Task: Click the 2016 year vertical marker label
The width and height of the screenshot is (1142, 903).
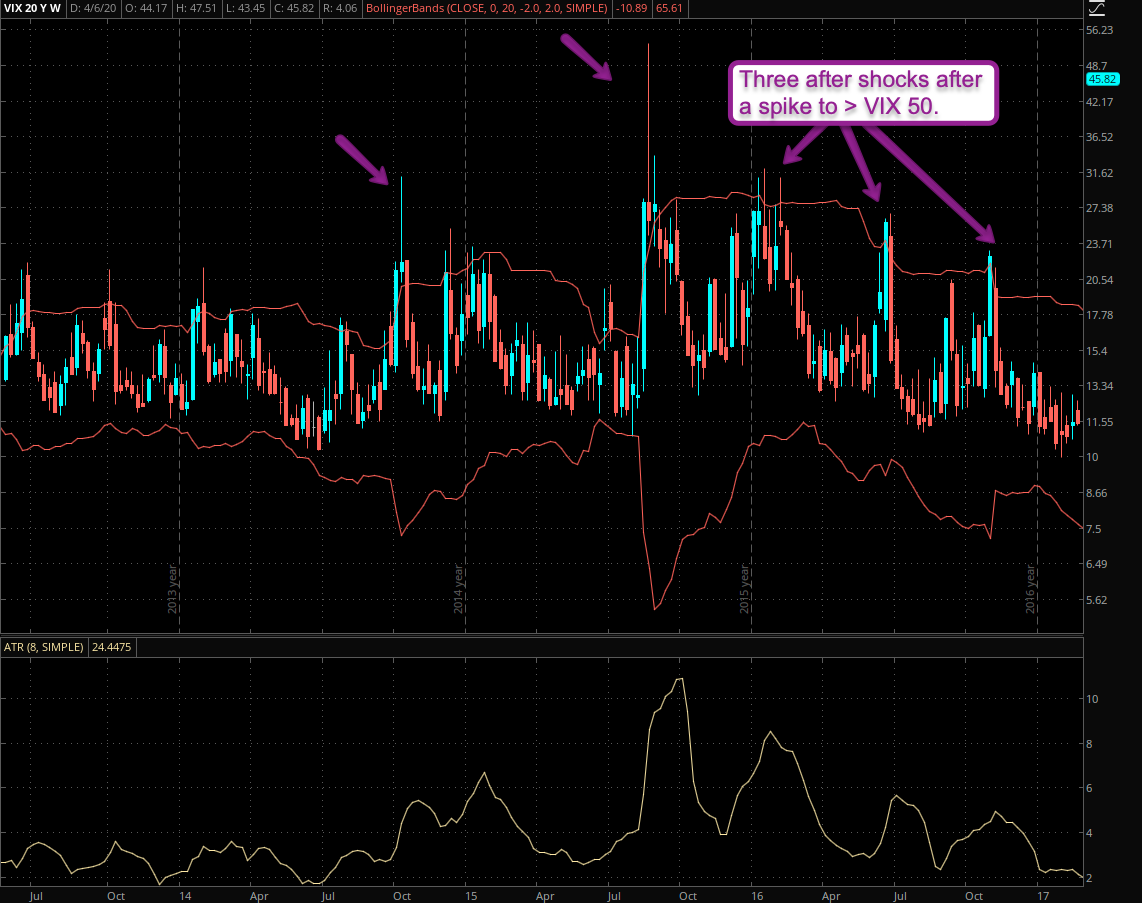Action: (x=1030, y=589)
